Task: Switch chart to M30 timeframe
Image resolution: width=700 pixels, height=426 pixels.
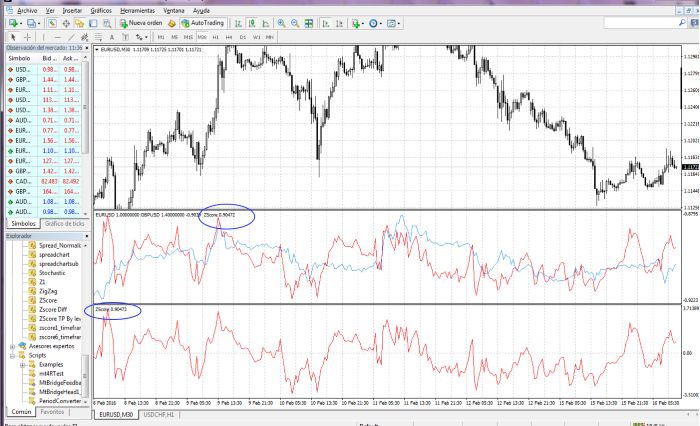Action: tap(203, 37)
